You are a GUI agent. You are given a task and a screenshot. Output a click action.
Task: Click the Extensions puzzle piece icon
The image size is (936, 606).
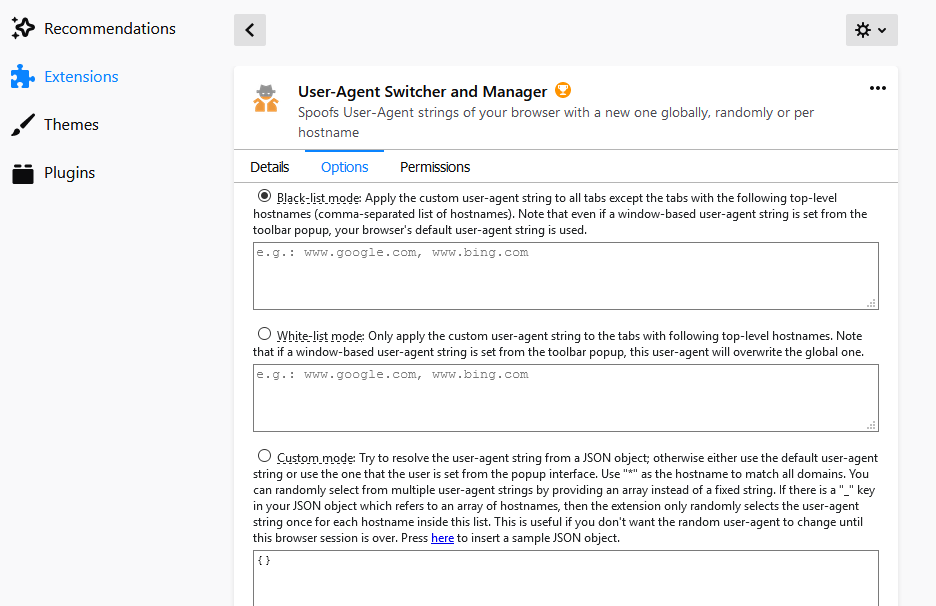23,77
